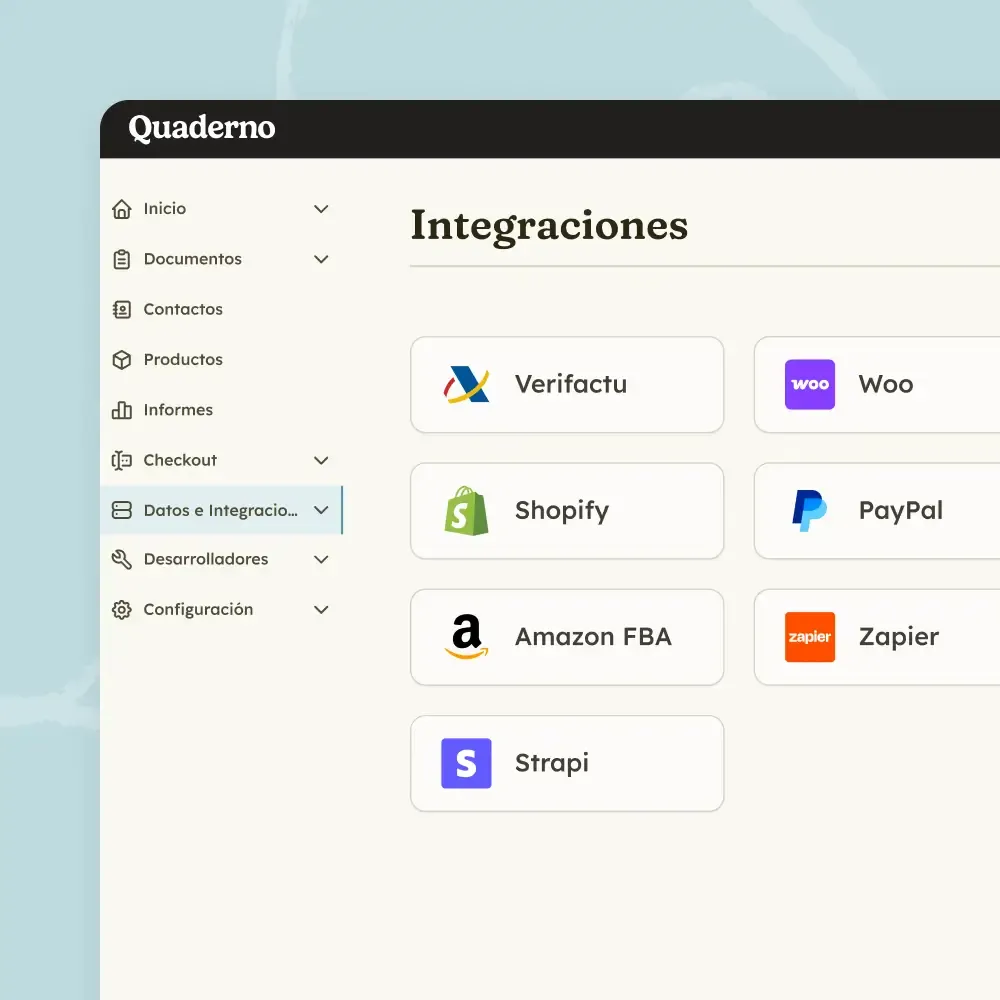The height and width of the screenshot is (1000, 1000).
Task: Expand the Documentos dropdown arrow
Action: [x=321, y=258]
